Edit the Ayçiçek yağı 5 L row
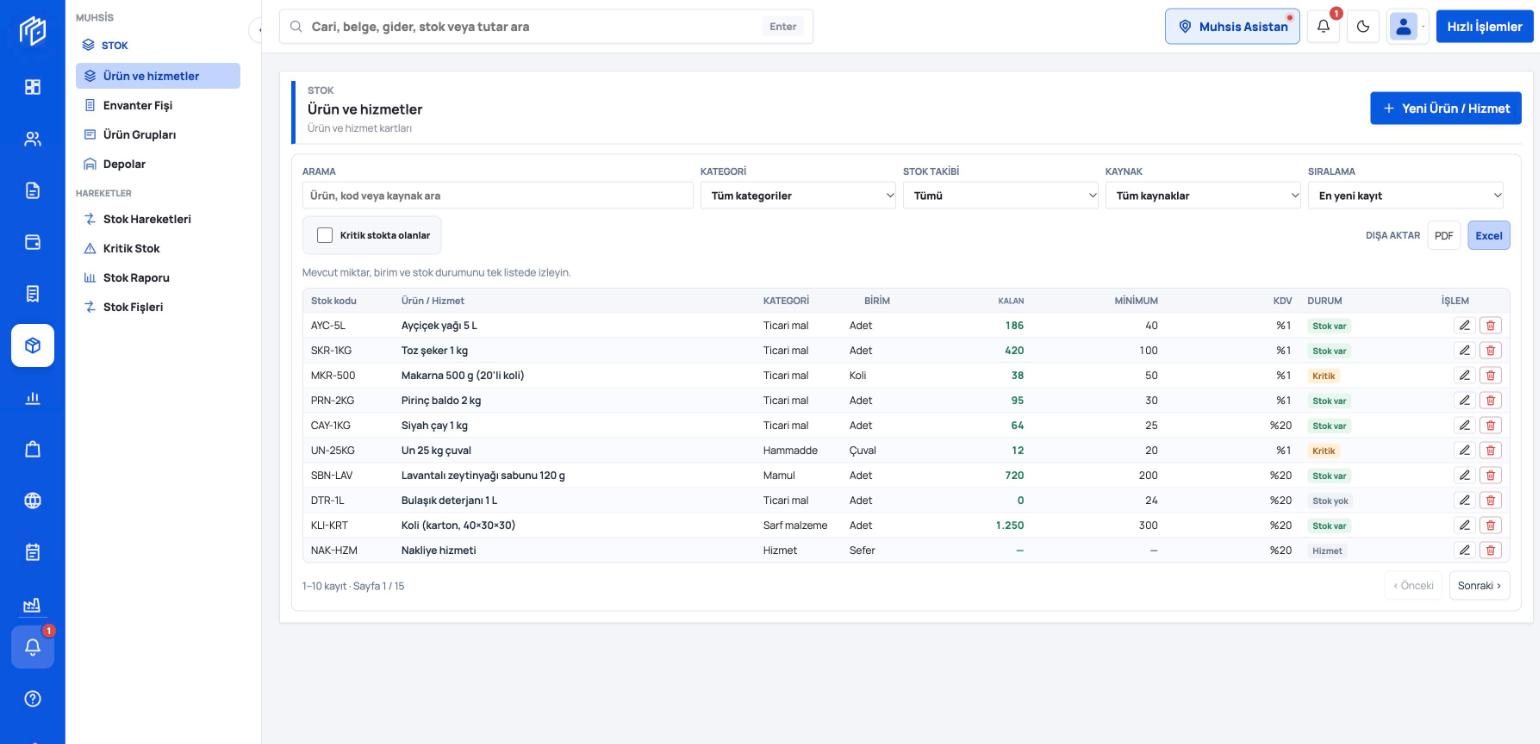 click(1464, 325)
